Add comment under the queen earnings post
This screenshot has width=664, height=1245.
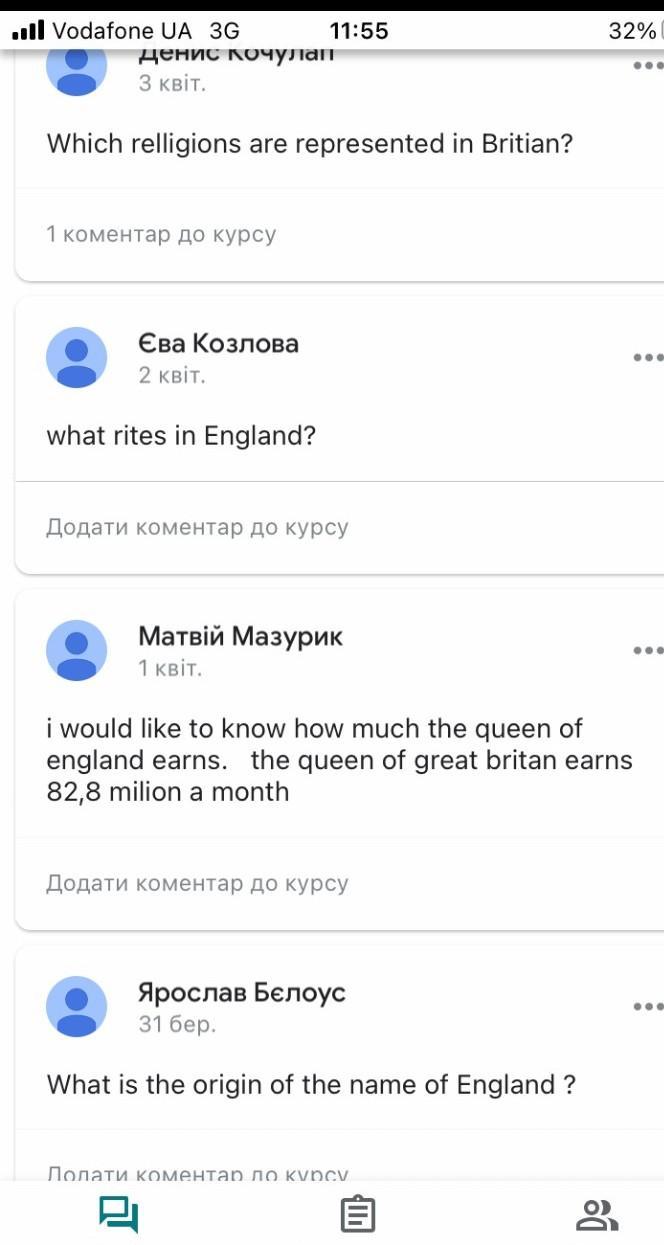(197, 883)
